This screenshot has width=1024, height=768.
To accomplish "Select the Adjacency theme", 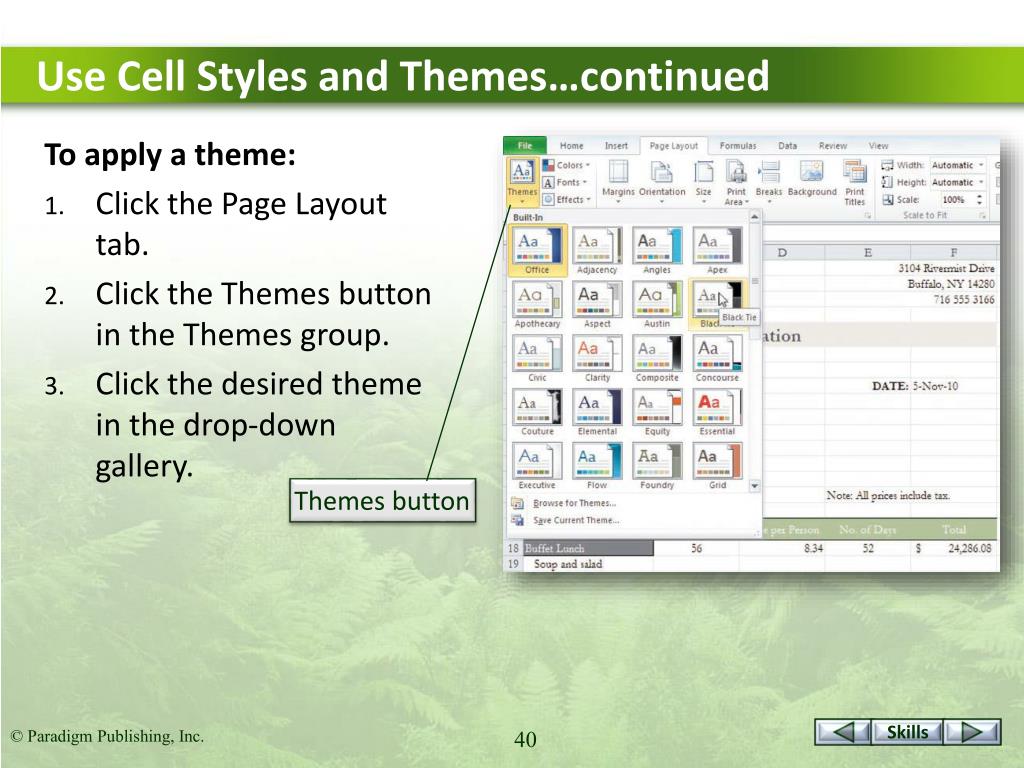I will (597, 250).
